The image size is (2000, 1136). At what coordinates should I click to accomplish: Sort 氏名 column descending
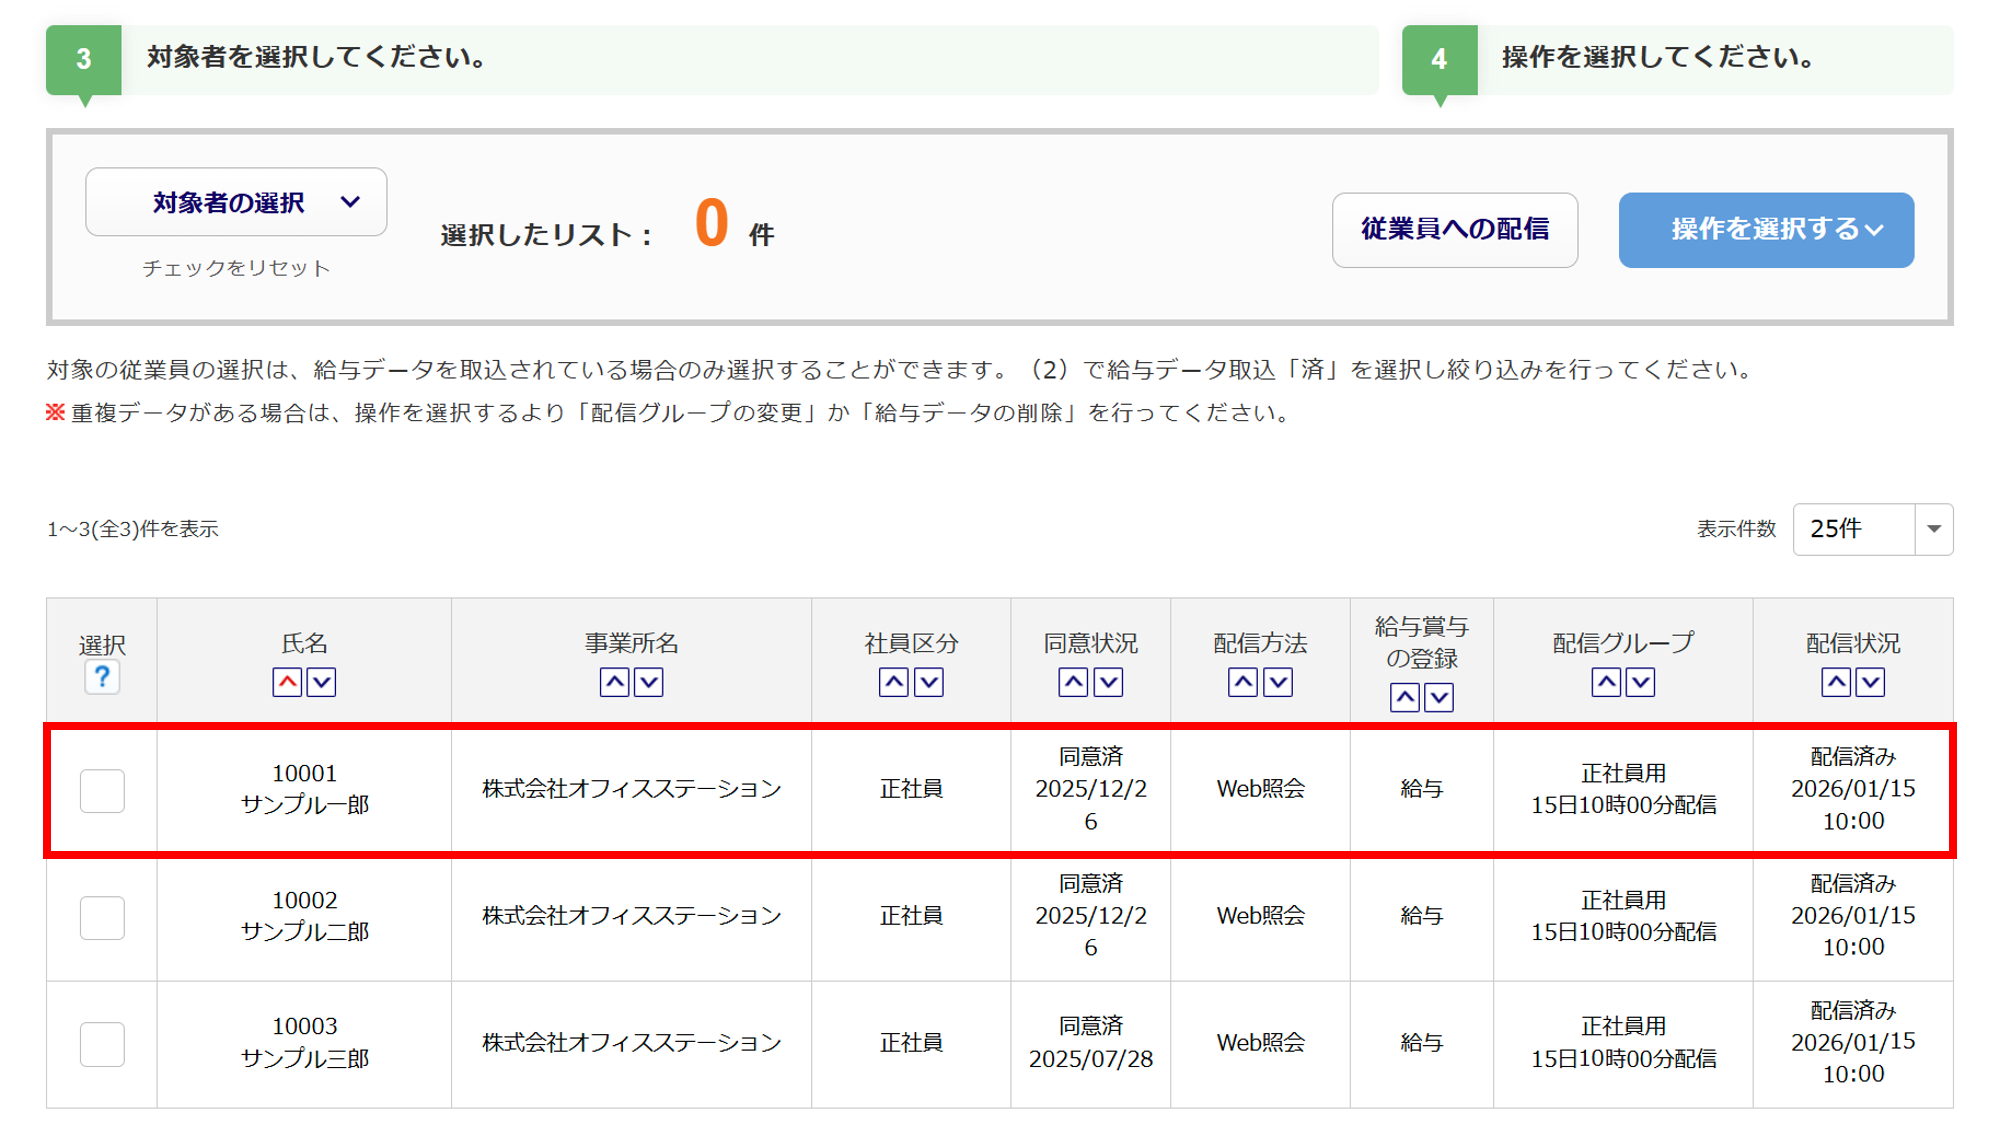(321, 682)
